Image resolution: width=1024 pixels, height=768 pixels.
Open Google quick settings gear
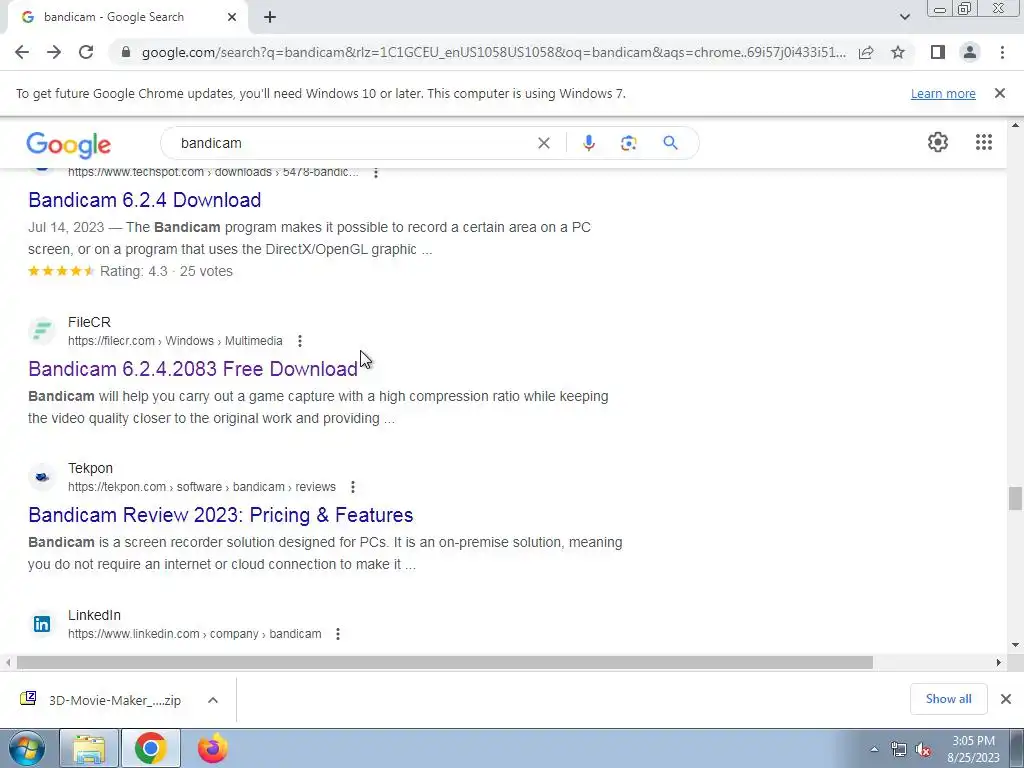tap(938, 142)
